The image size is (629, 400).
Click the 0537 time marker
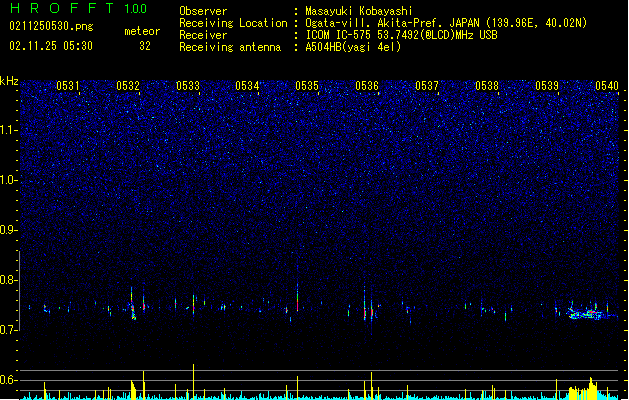[x=427, y=85]
